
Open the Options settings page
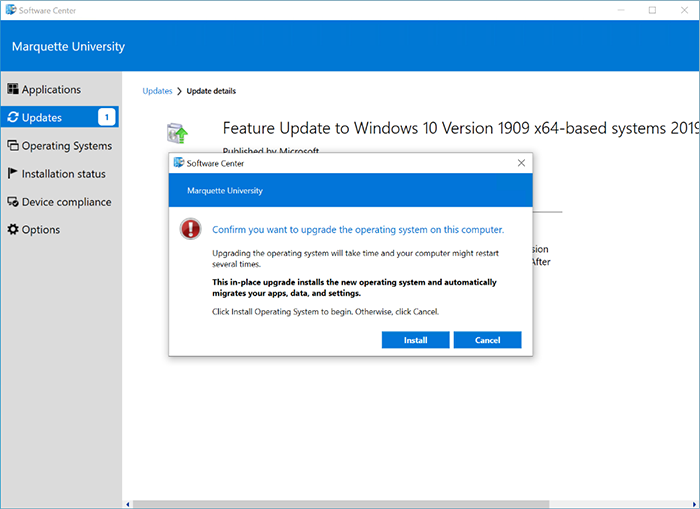pos(41,230)
